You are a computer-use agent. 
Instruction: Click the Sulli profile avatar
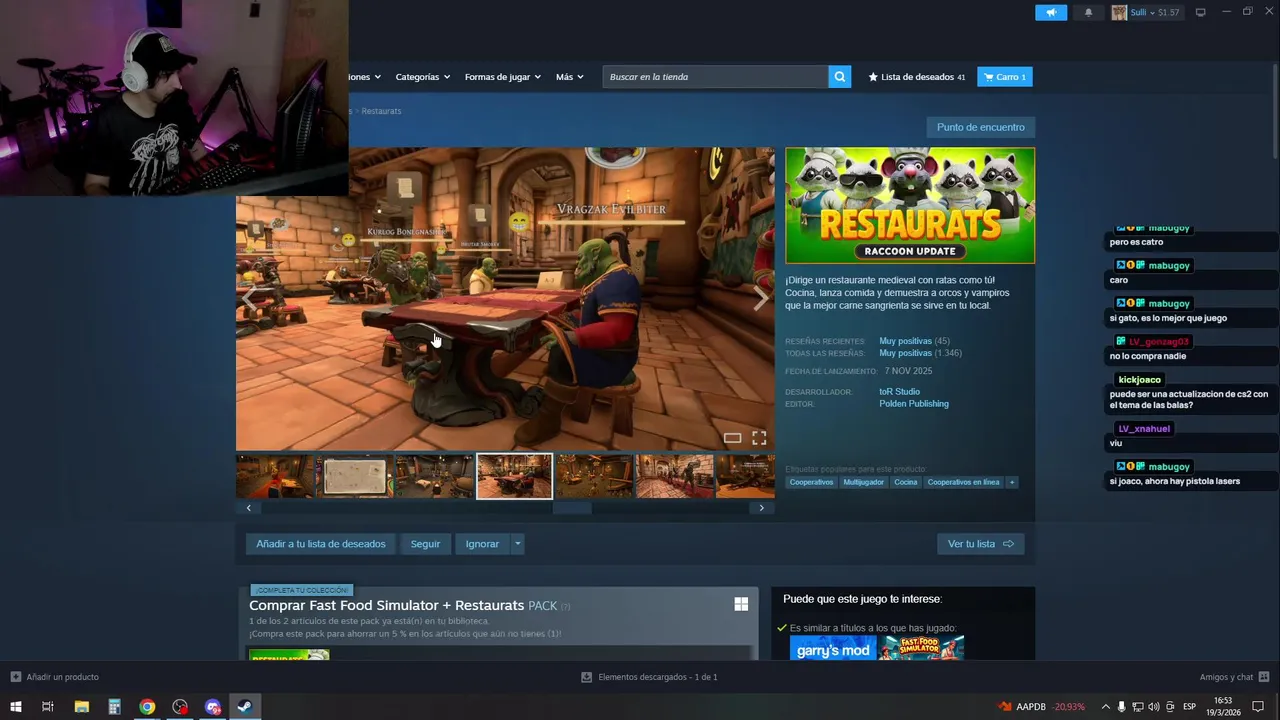coord(1119,12)
